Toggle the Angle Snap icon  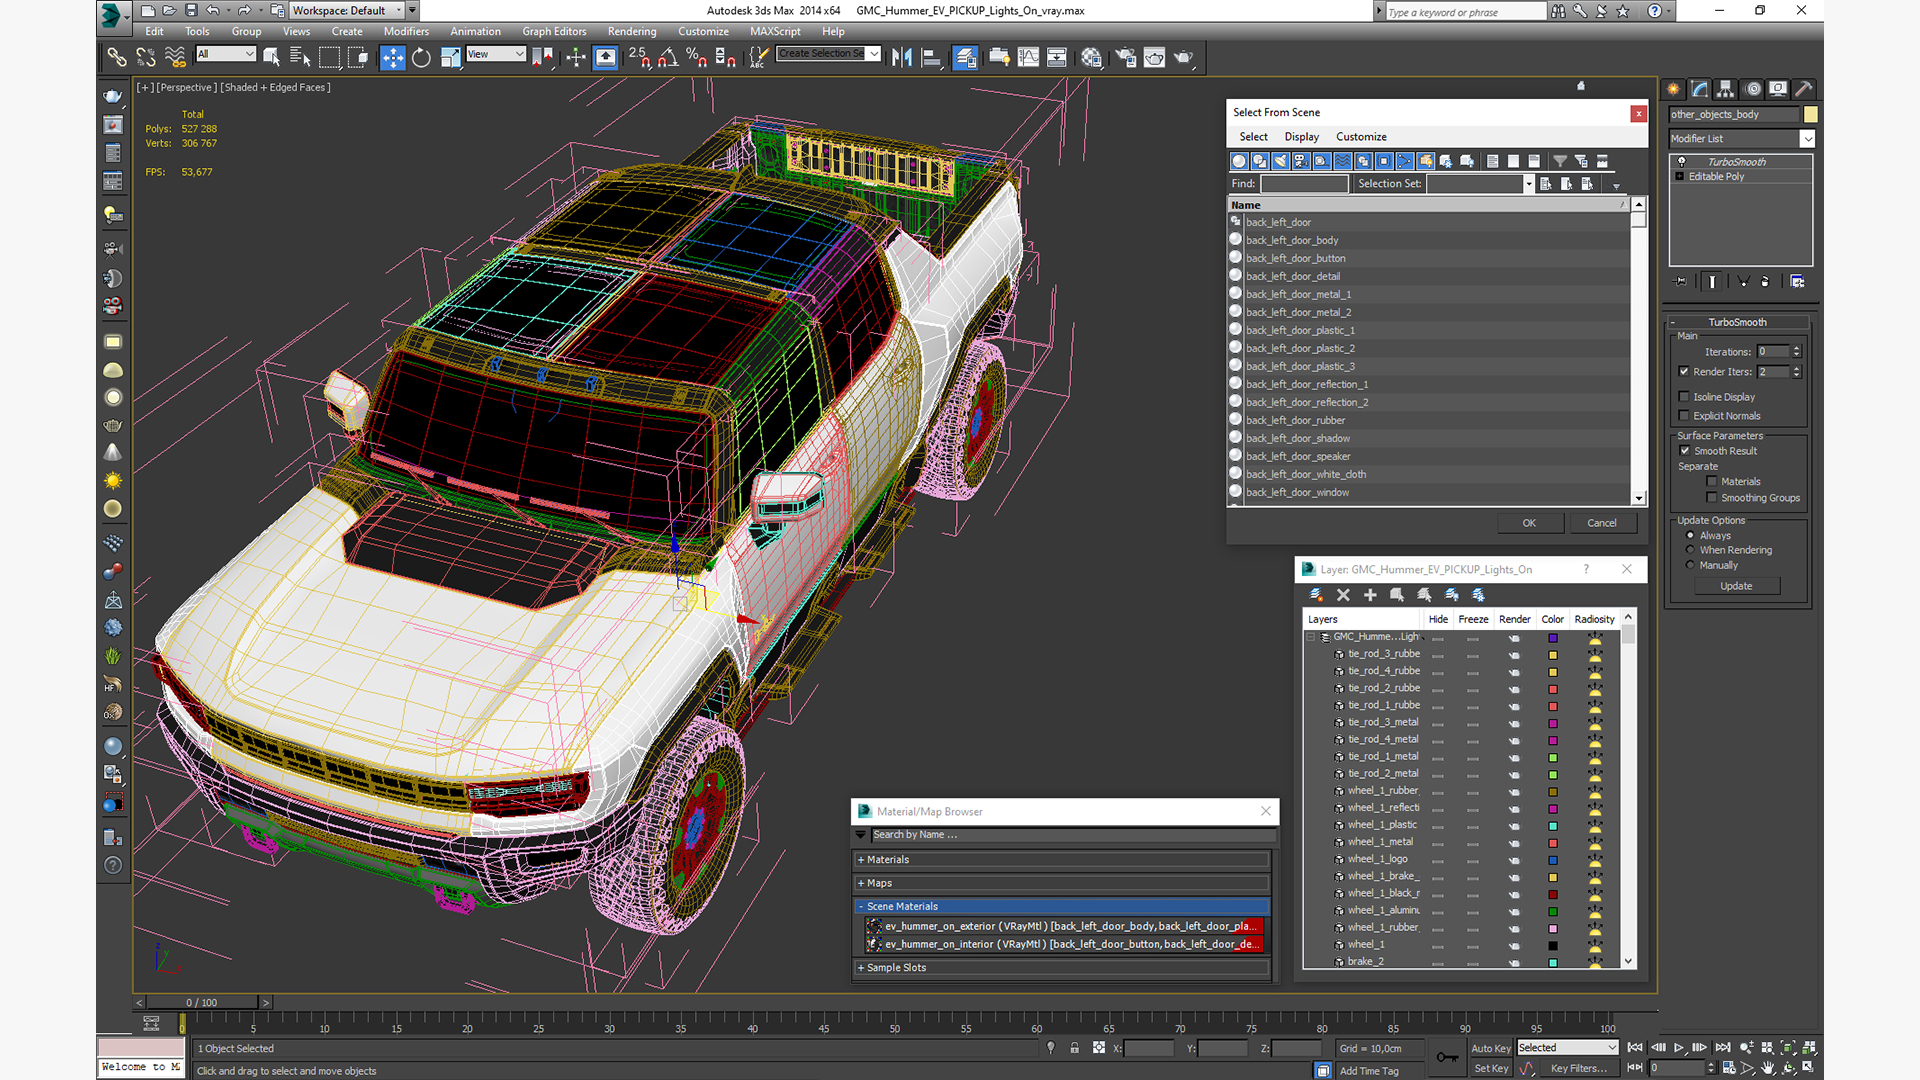click(x=668, y=58)
